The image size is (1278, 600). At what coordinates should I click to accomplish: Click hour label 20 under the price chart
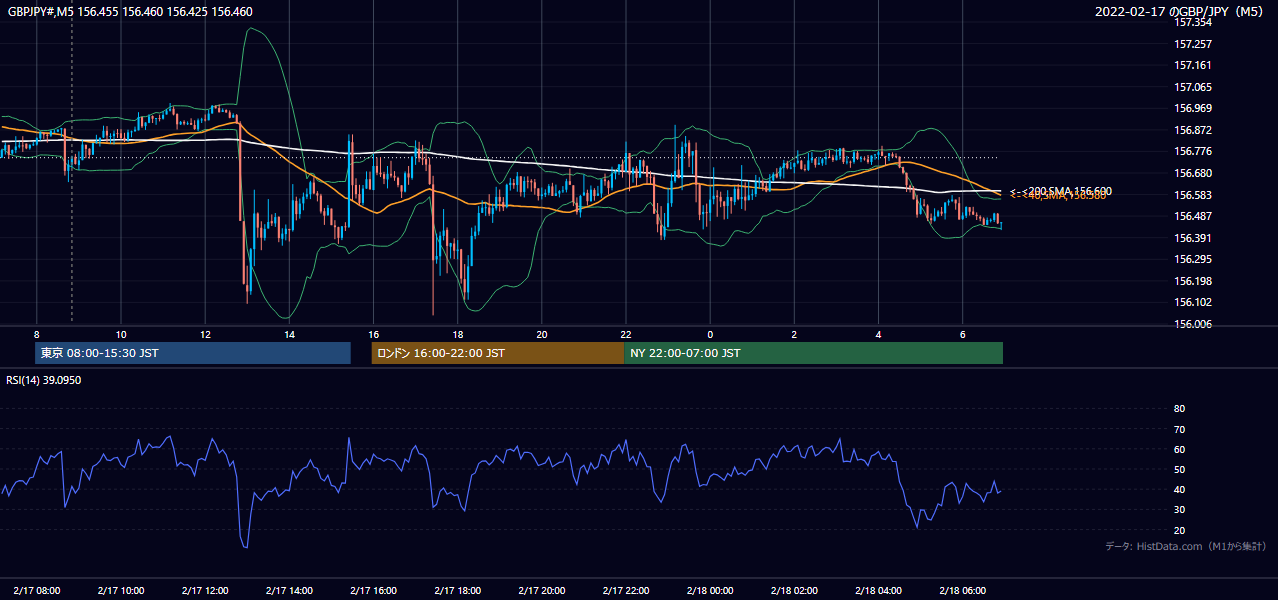(541, 334)
